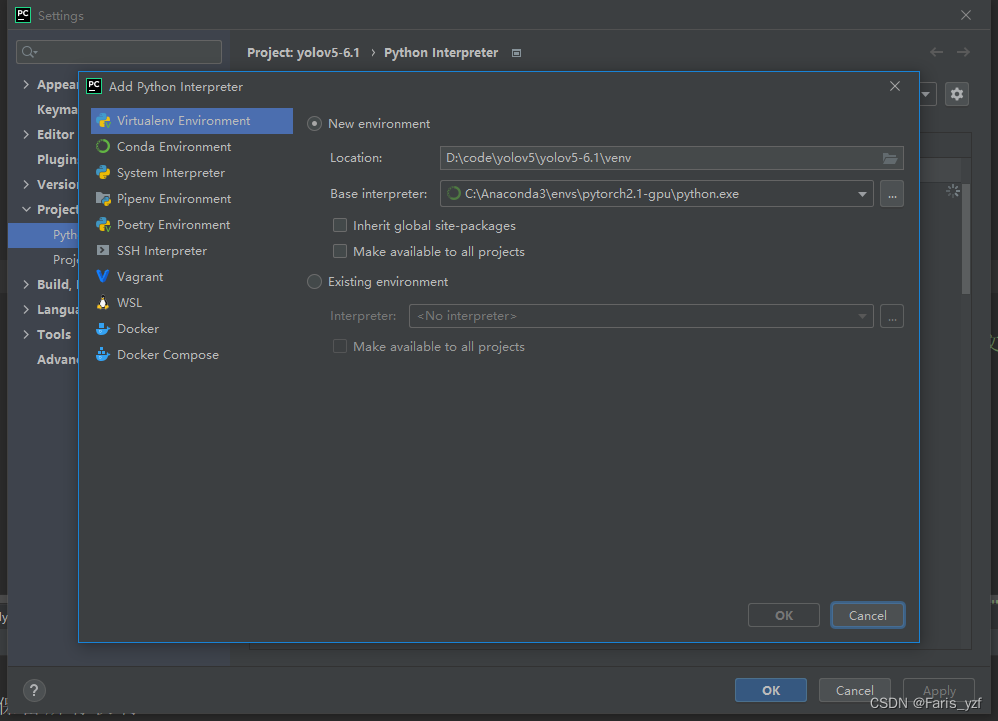Select Conda Environment in the list
998x721 pixels.
pyautogui.click(x=192, y=147)
